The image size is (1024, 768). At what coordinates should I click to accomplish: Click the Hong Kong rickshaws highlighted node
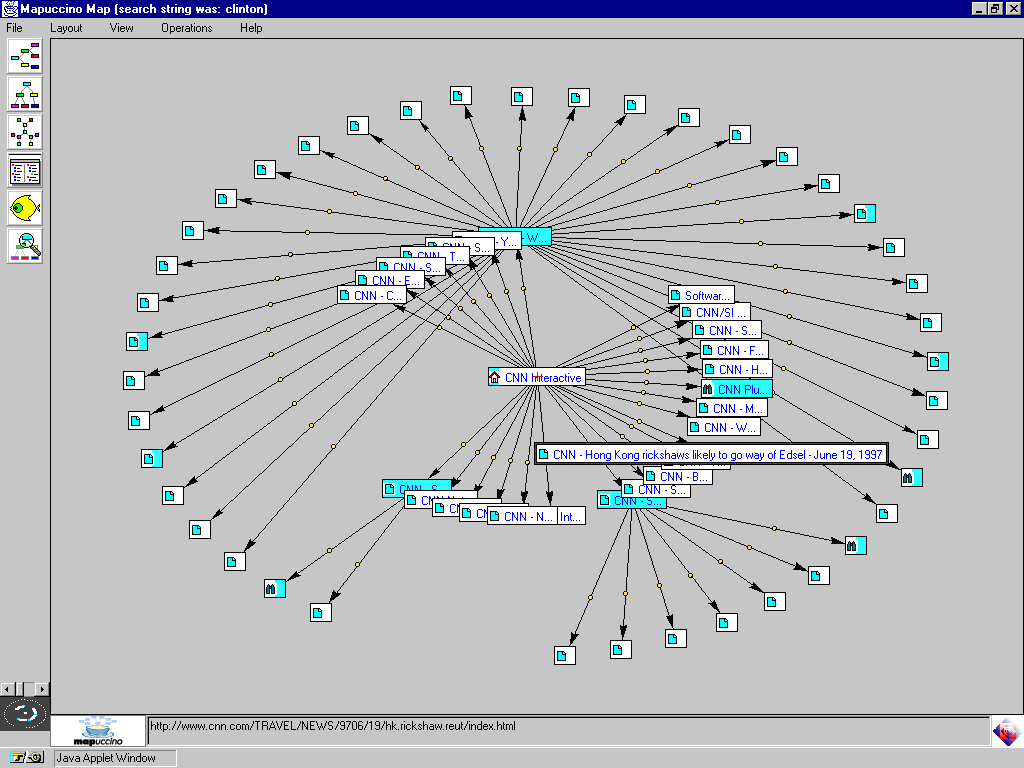(711, 455)
